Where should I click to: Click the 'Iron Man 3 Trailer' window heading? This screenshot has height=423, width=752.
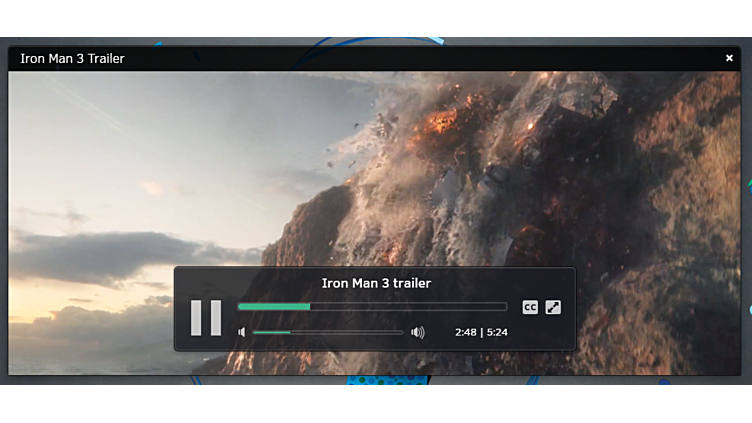point(72,59)
